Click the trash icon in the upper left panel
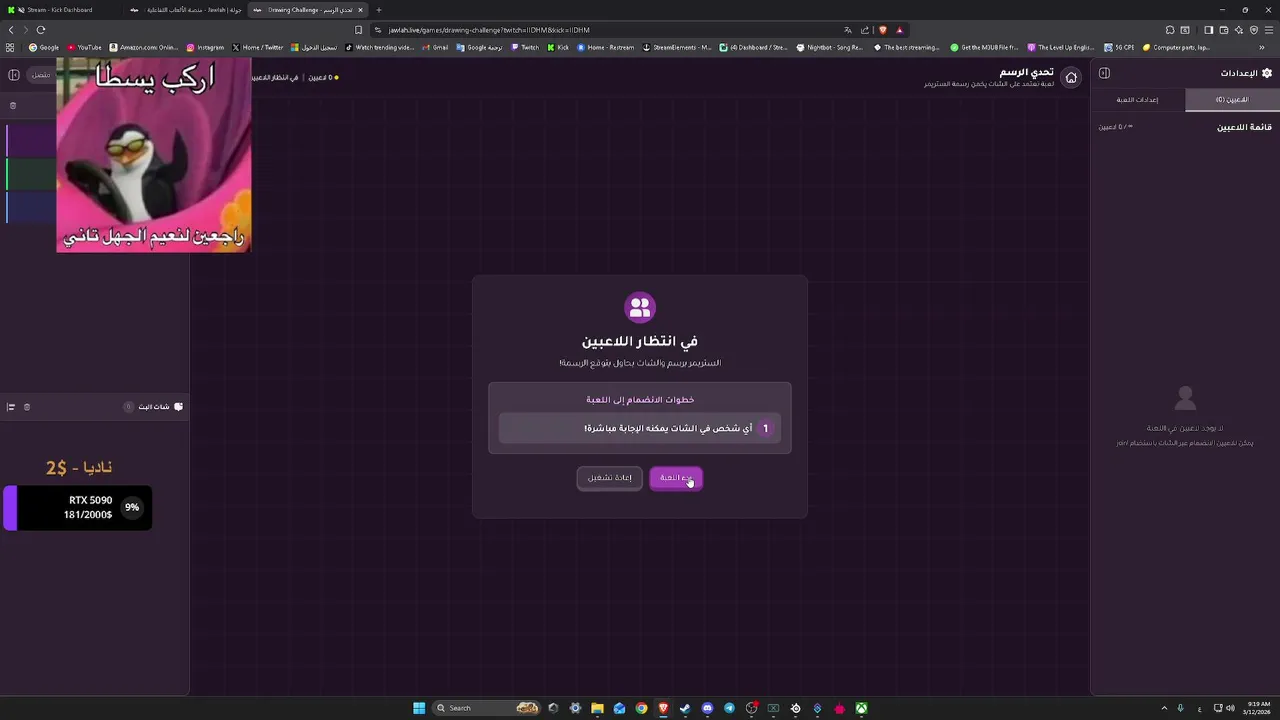 (13, 105)
